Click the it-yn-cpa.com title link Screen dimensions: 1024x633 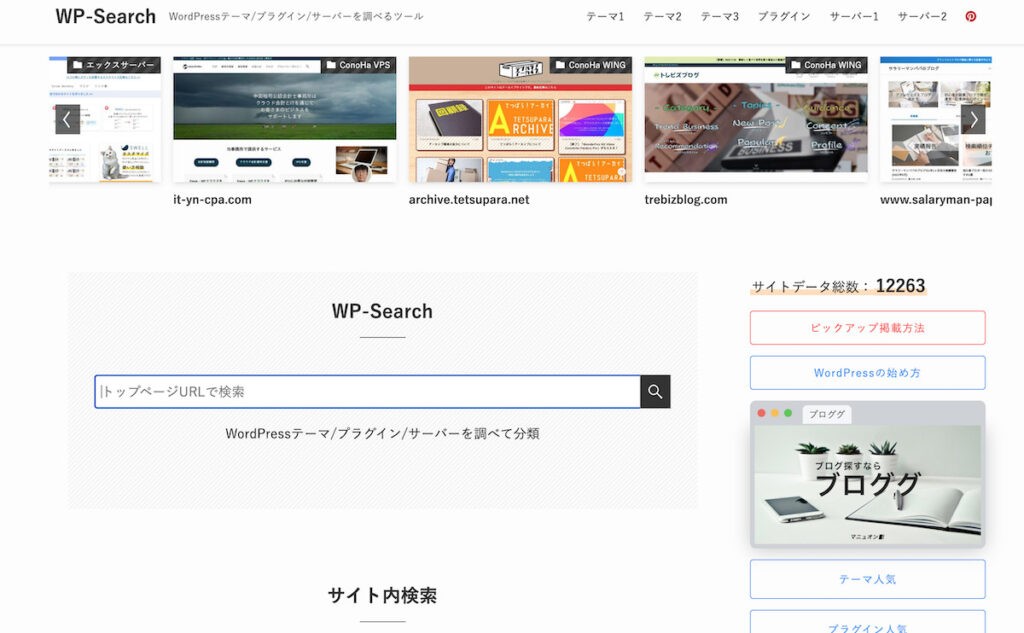pyautogui.click(x=212, y=200)
